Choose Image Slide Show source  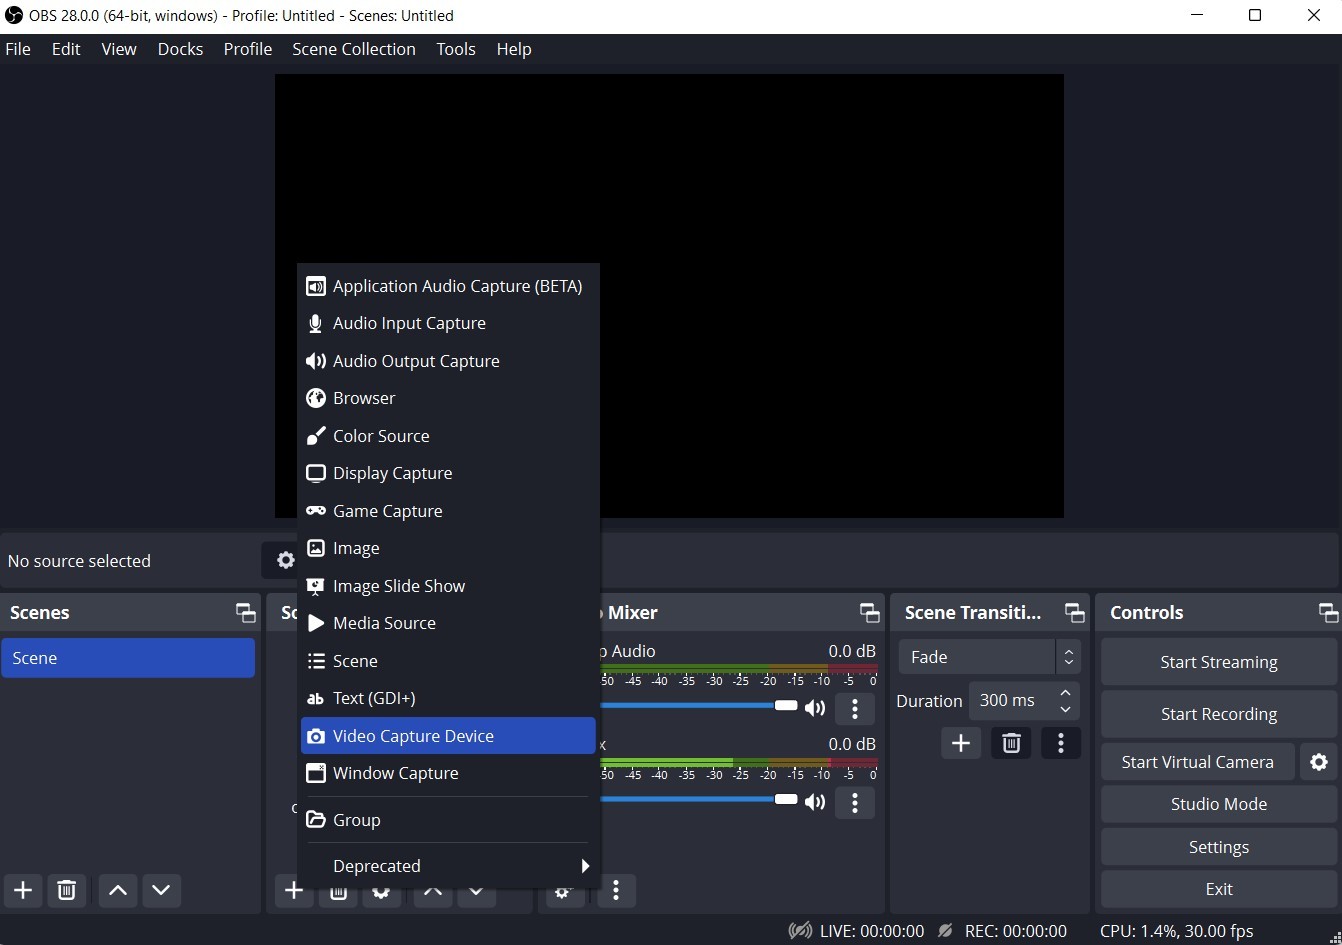448,586
